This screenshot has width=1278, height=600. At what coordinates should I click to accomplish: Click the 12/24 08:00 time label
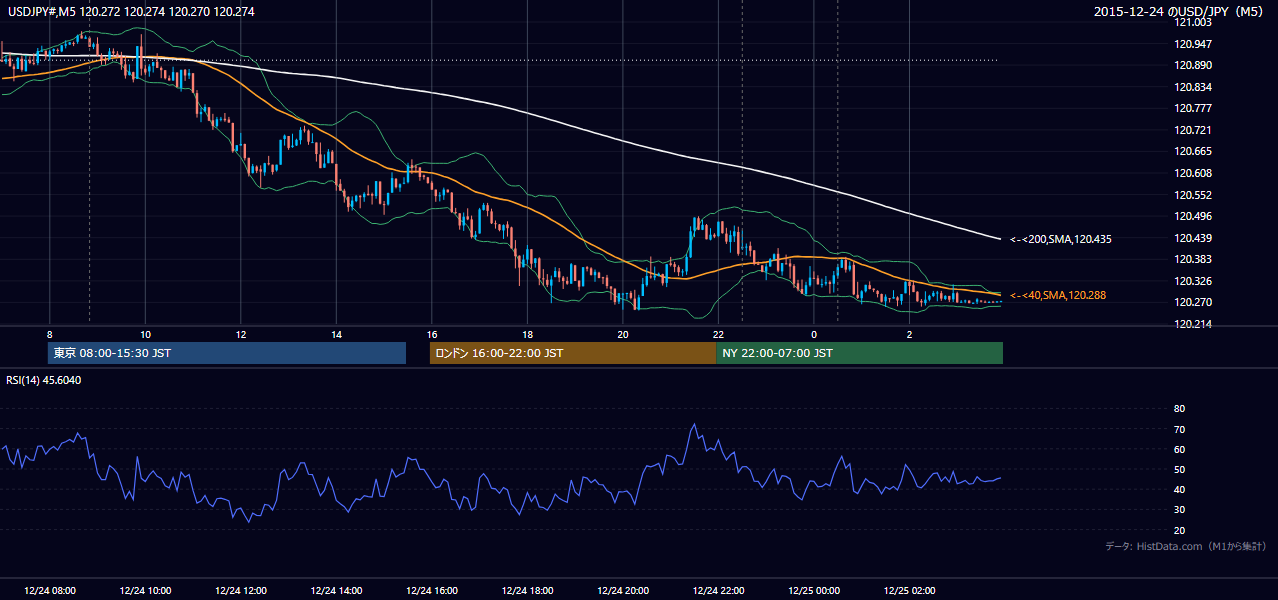pos(50,591)
